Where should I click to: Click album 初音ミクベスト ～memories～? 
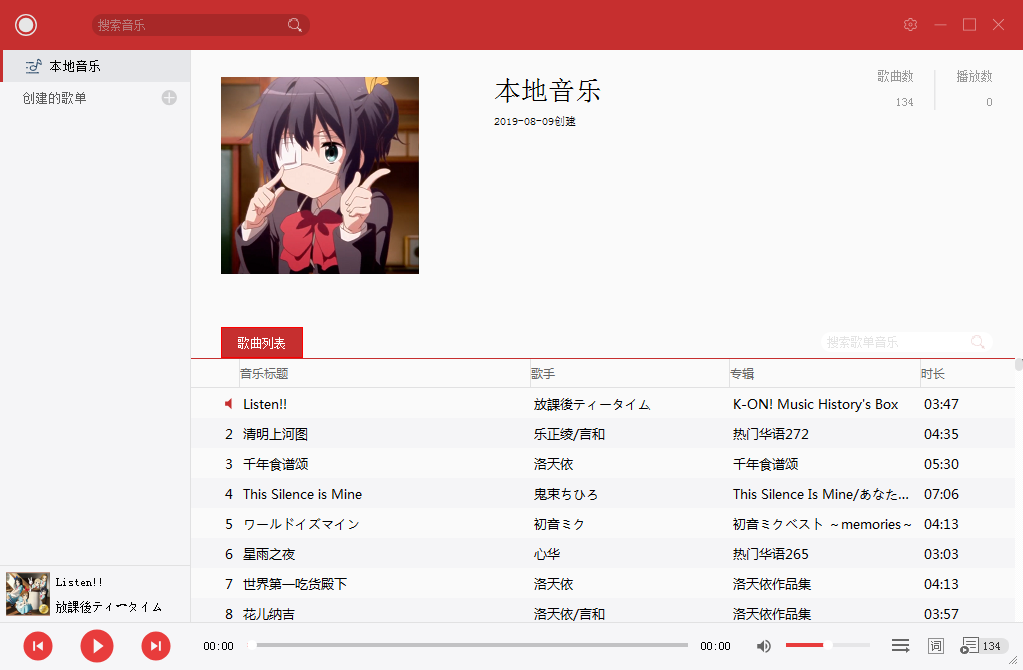tap(822, 524)
